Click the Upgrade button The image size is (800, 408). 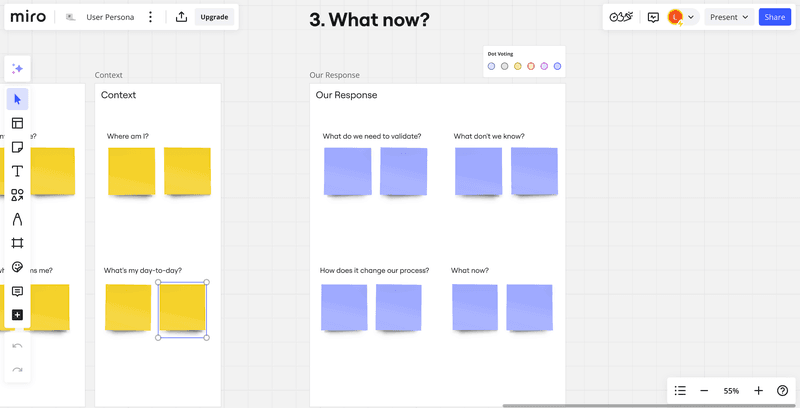tap(213, 17)
